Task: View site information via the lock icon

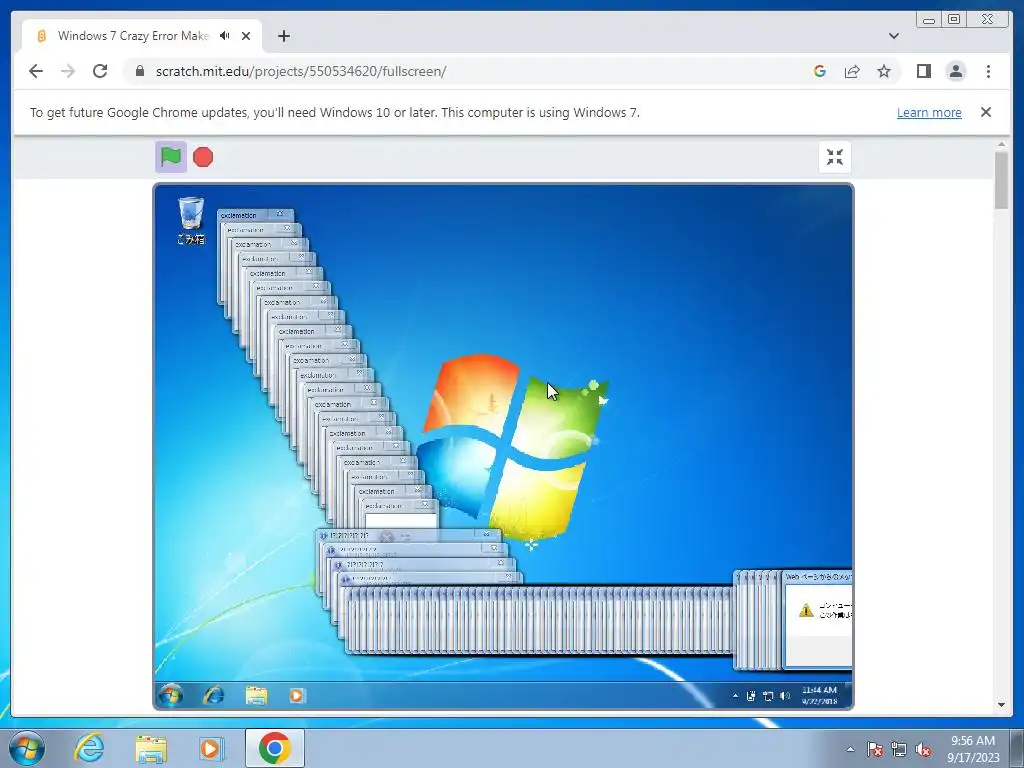Action: tap(139, 71)
